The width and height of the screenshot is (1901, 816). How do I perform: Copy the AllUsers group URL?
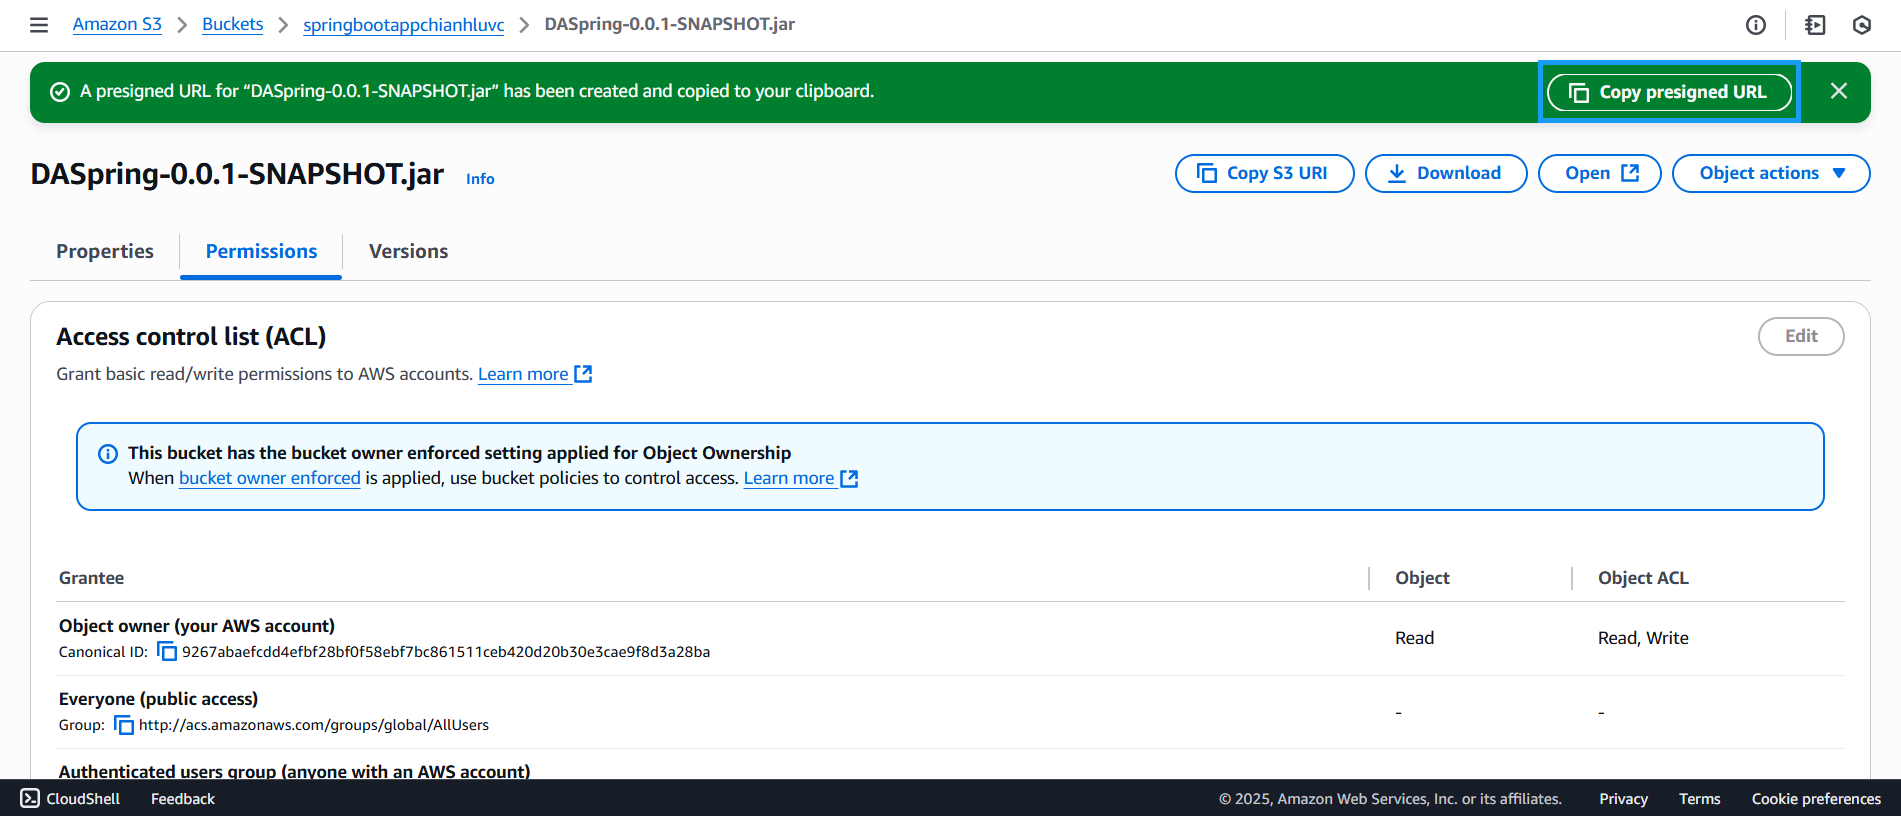coord(124,725)
